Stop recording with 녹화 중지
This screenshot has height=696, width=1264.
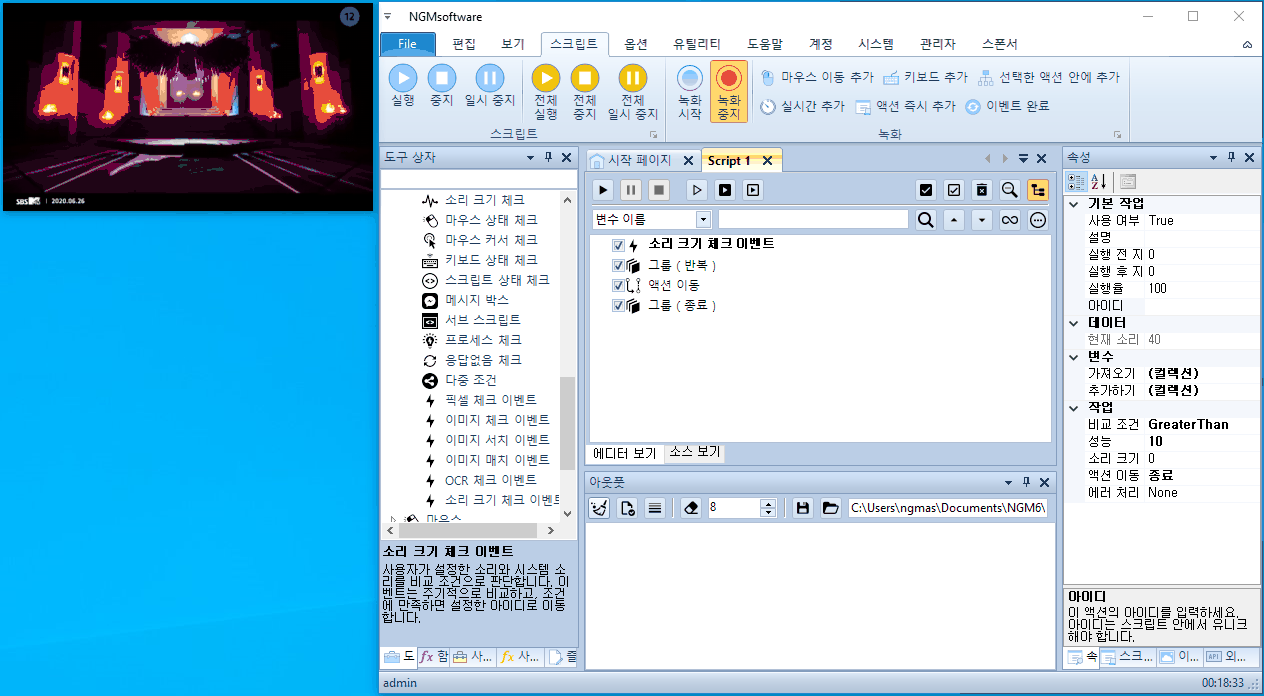(729, 92)
